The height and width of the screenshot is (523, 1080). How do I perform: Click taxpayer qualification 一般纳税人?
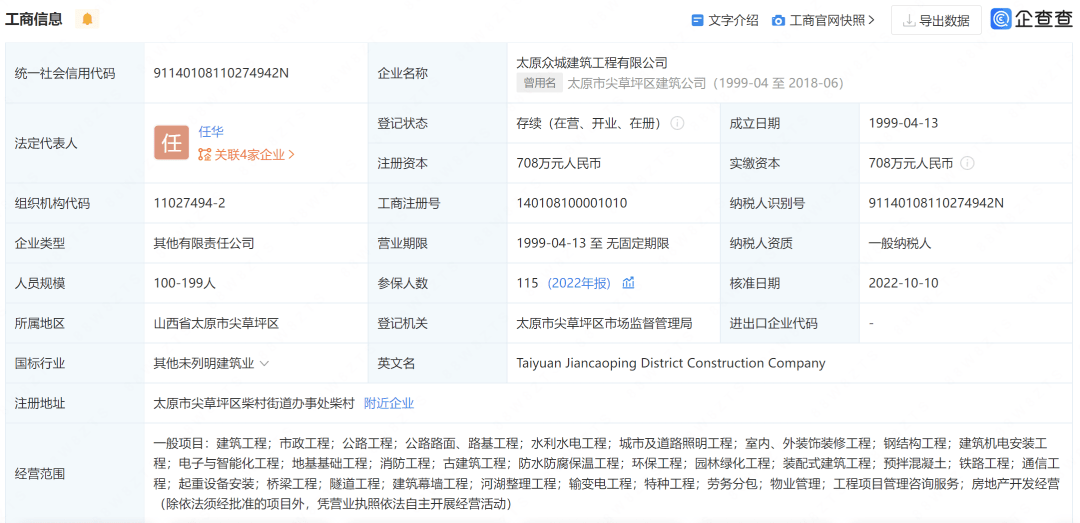(x=900, y=243)
